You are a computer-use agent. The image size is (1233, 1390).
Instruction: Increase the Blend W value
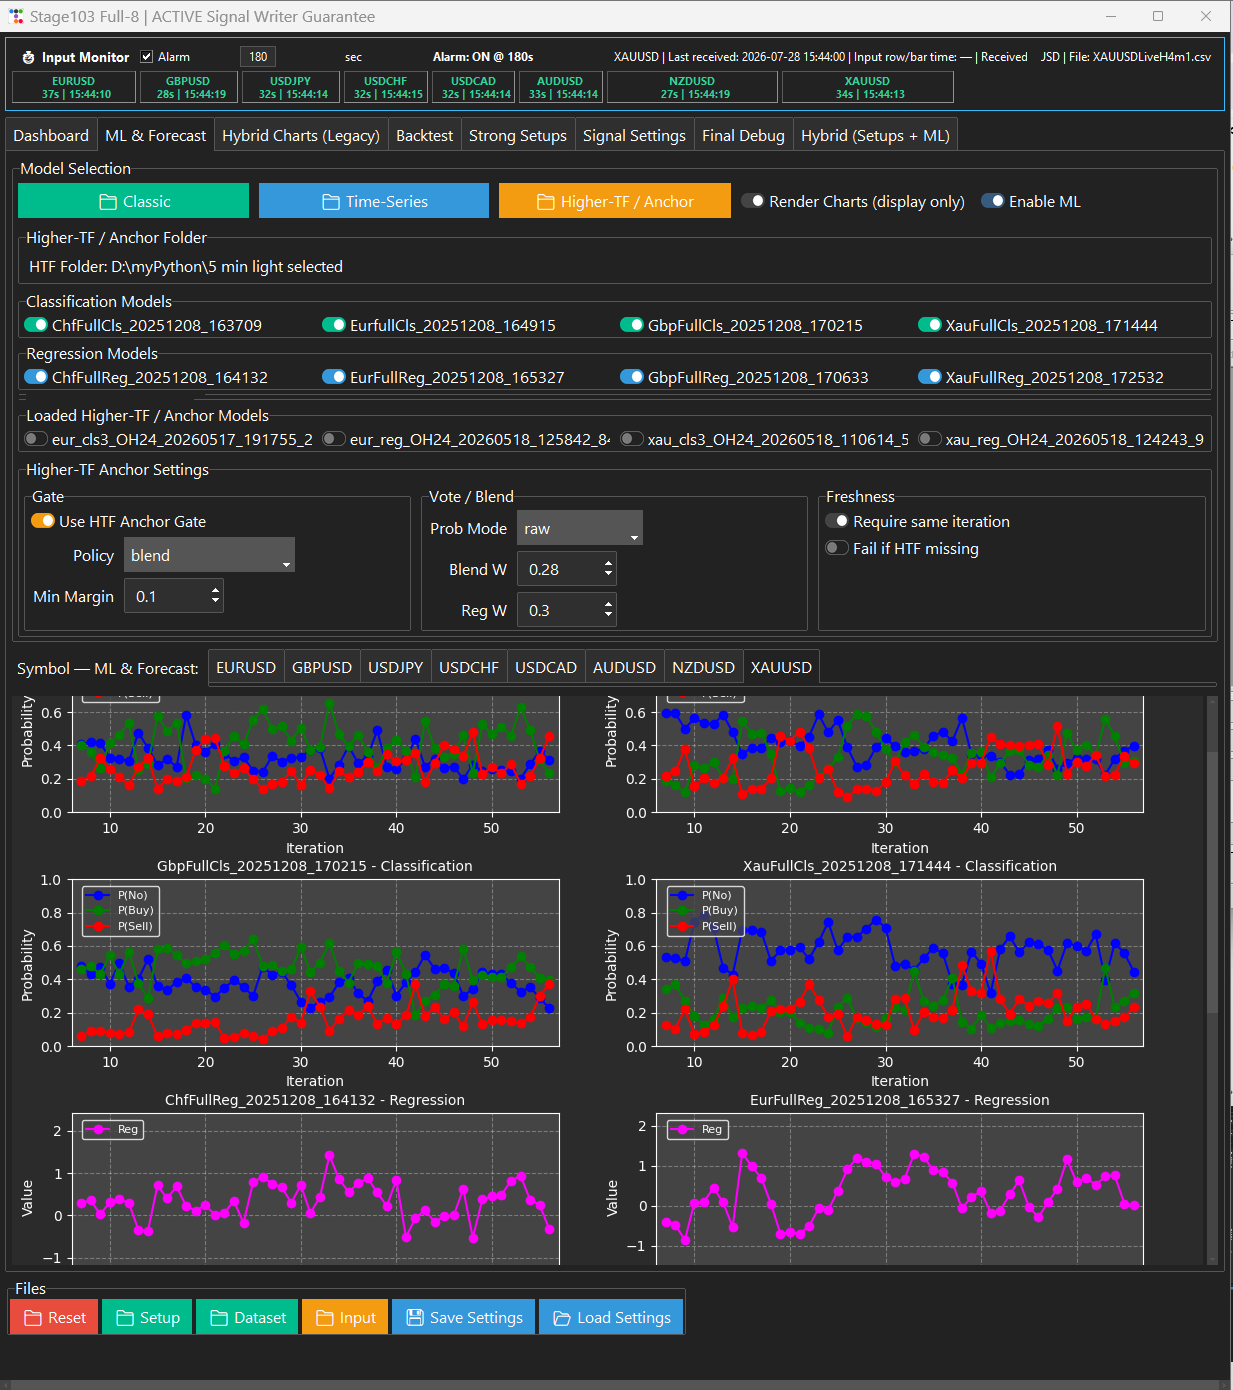[x=608, y=563]
